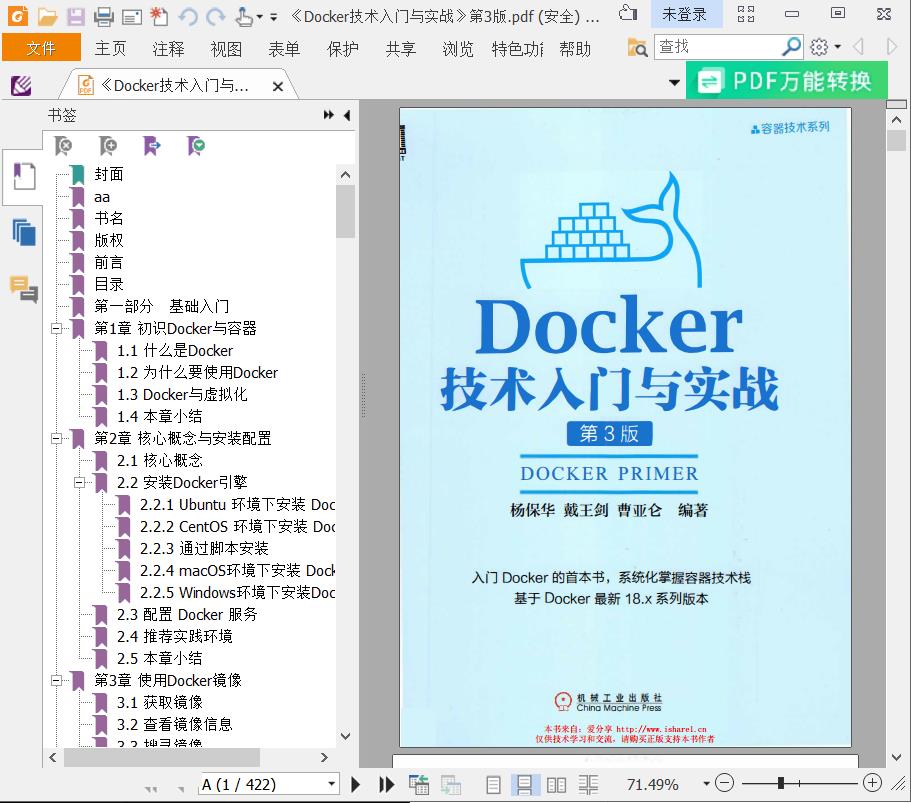Screen dimensions: 911x803
Task: Open the Foxit start icon left of the tab
Action: [21, 86]
